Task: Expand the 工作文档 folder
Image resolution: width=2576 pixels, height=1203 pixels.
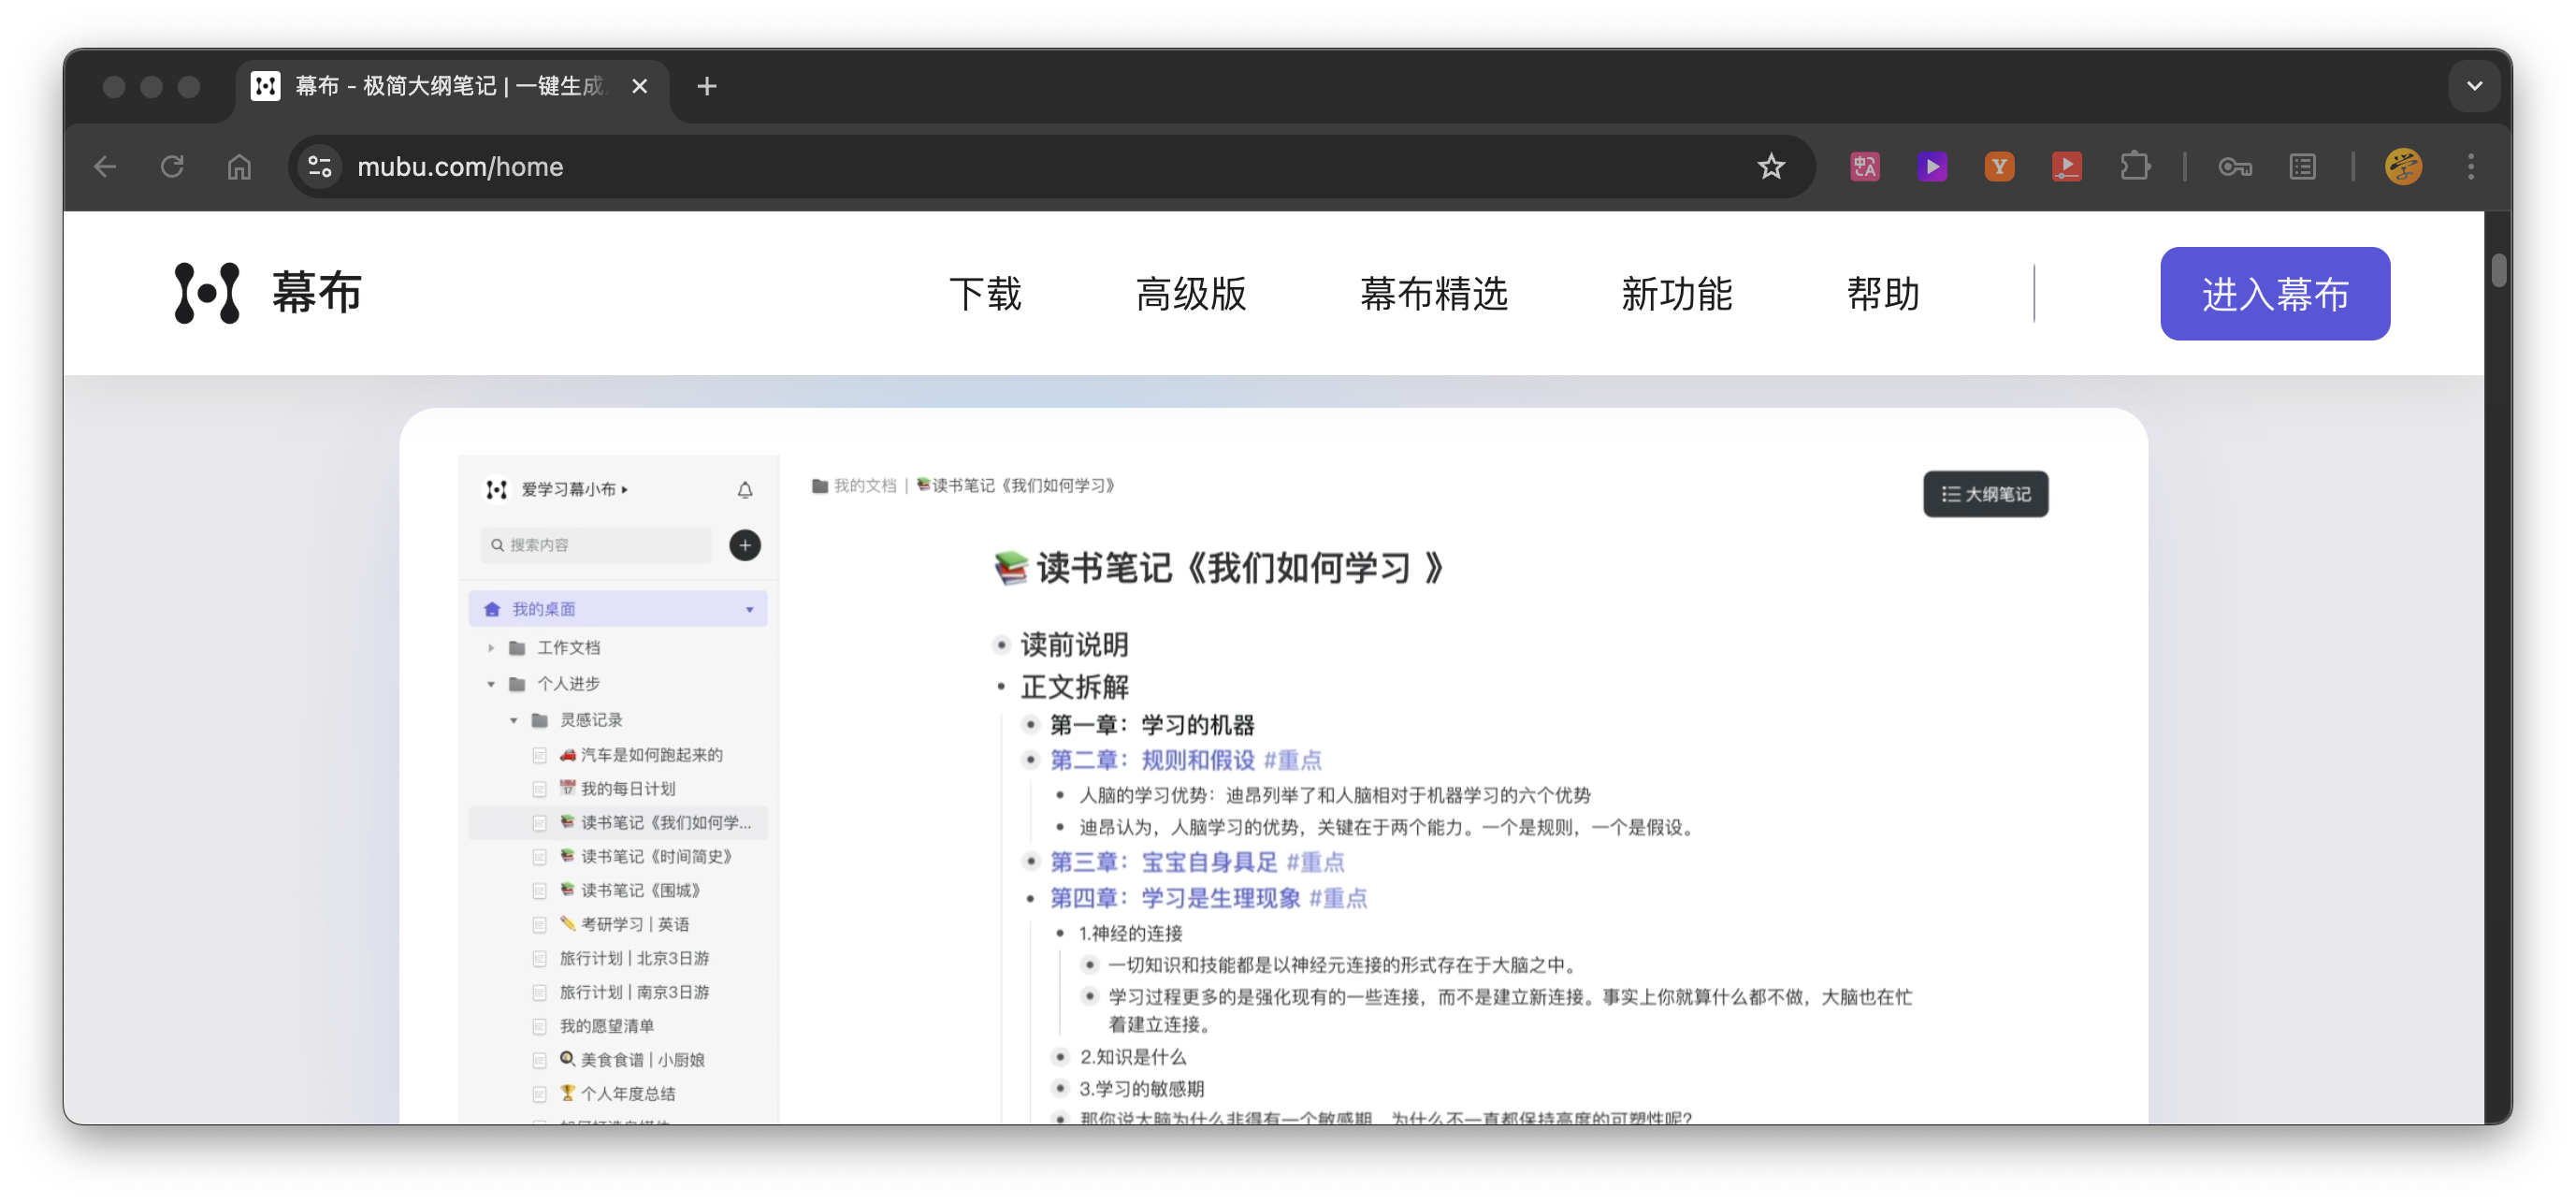Action: [491, 647]
